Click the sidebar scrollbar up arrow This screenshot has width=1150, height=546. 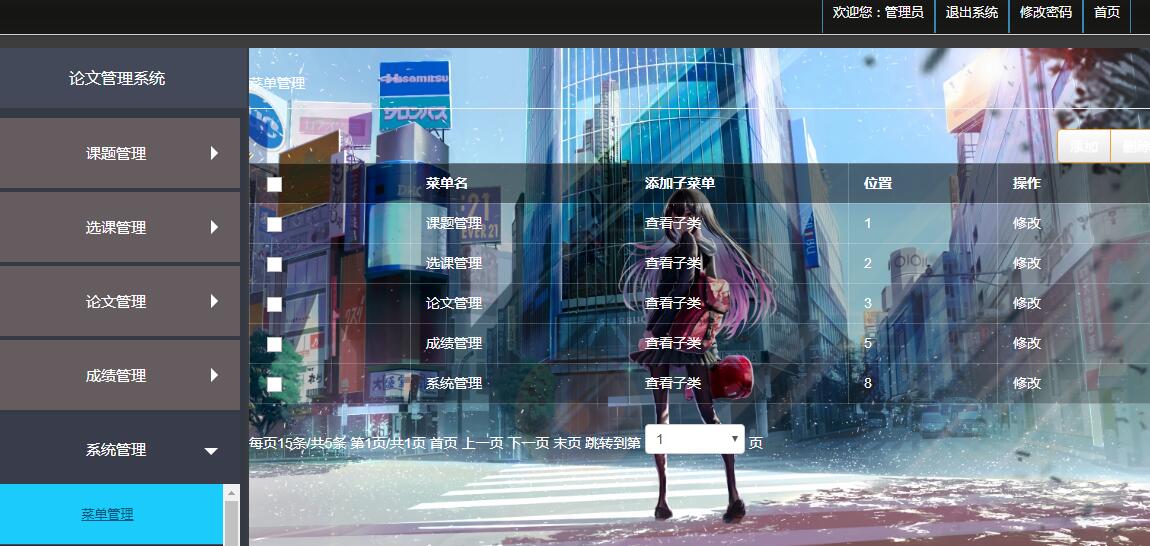pyautogui.click(x=231, y=493)
